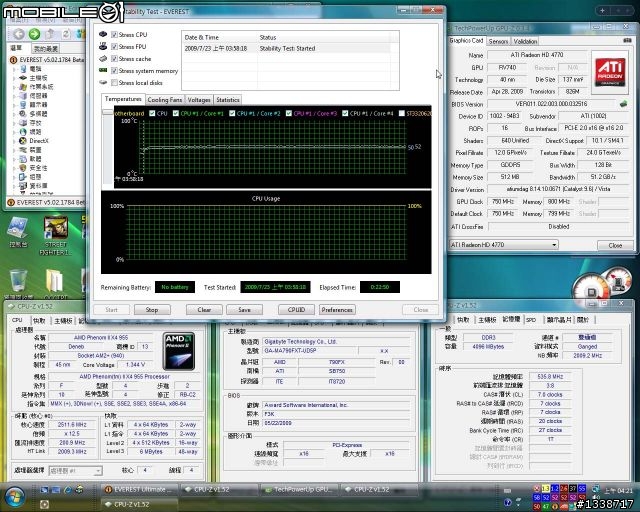640x512 pixels.
Task: Toggle CPU #1 / Core #2 graph checkbox
Action: click(x=232, y=113)
